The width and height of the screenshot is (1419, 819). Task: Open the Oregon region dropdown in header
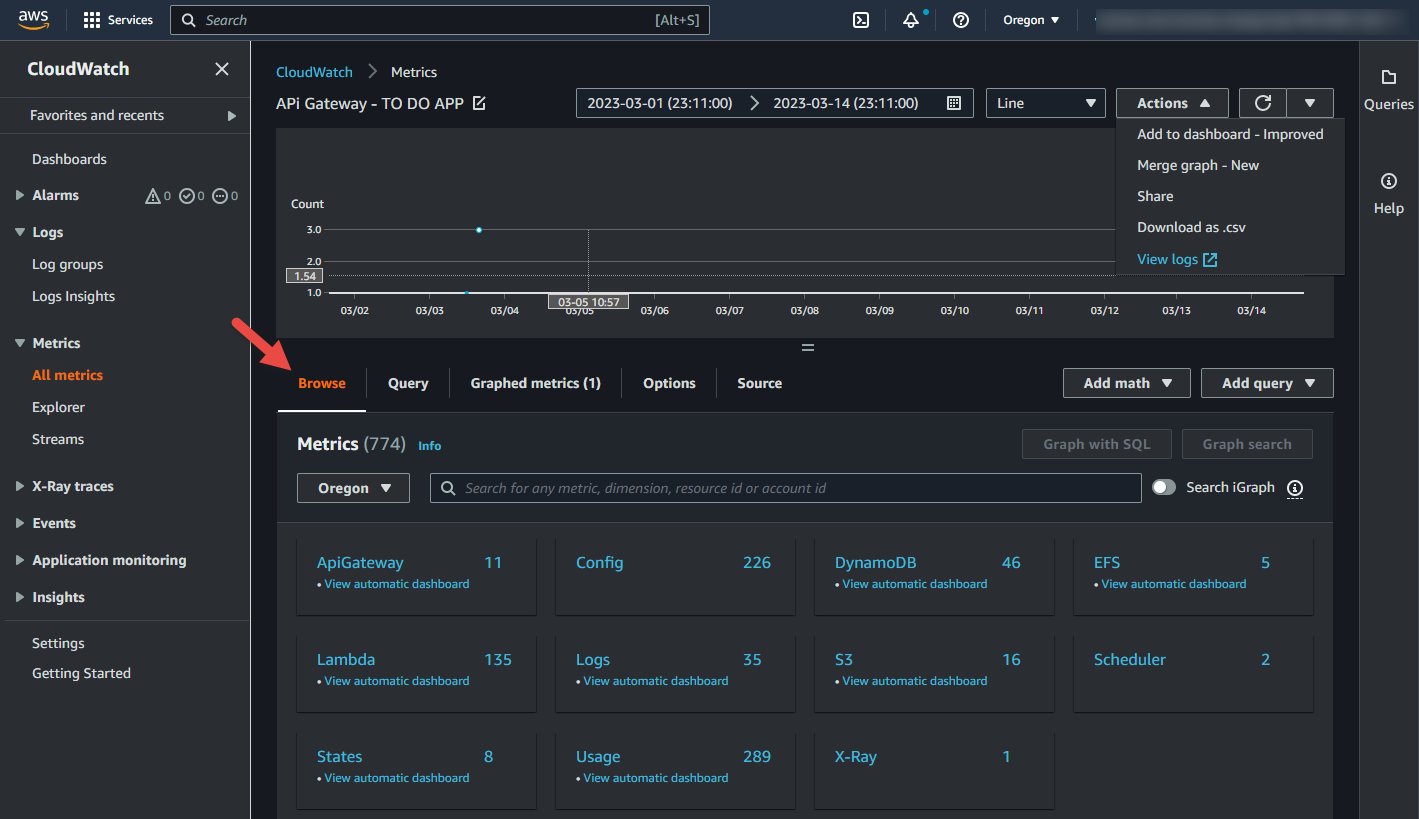tap(1031, 20)
